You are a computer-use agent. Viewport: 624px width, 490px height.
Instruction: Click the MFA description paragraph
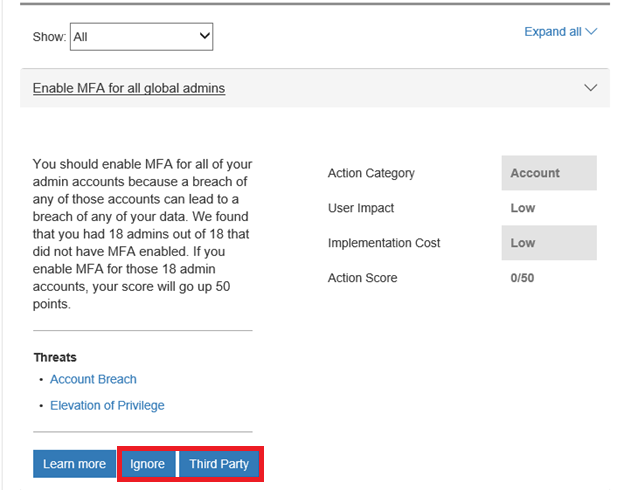[140, 234]
